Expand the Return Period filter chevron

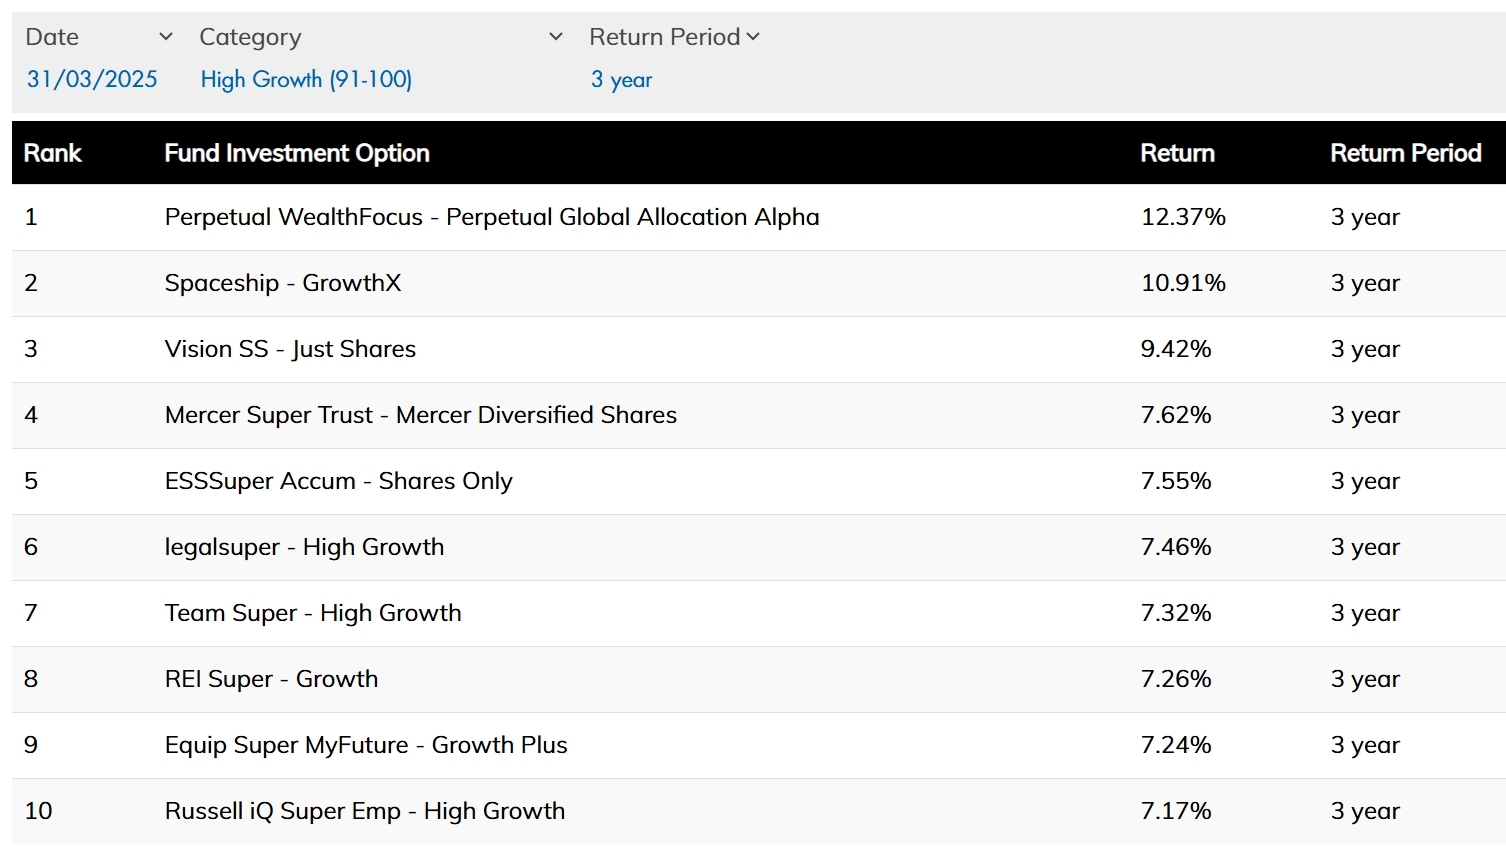(x=753, y=37)
